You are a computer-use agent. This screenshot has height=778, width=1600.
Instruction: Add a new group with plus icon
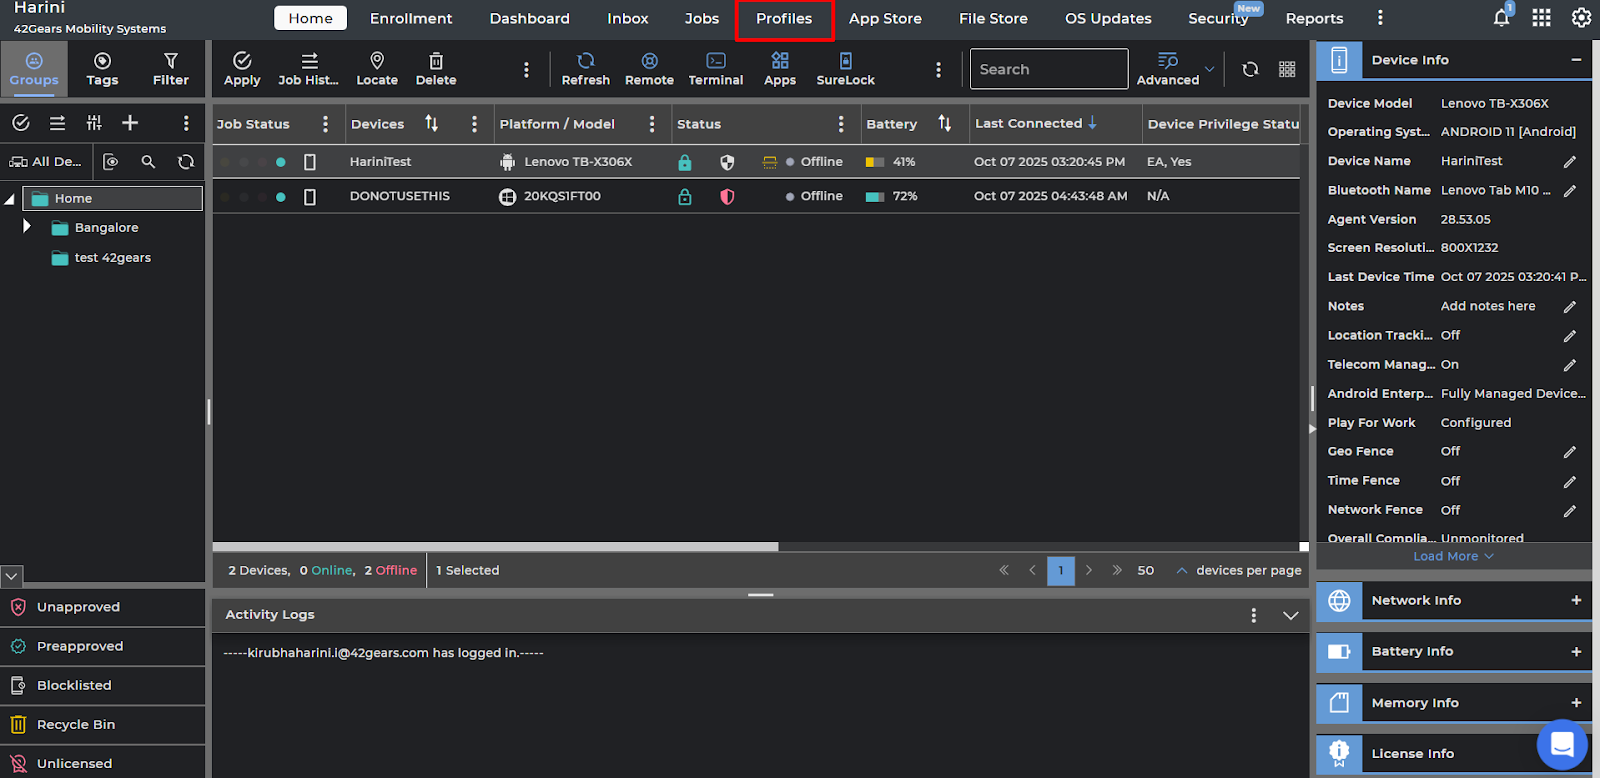tap(130, 123)
